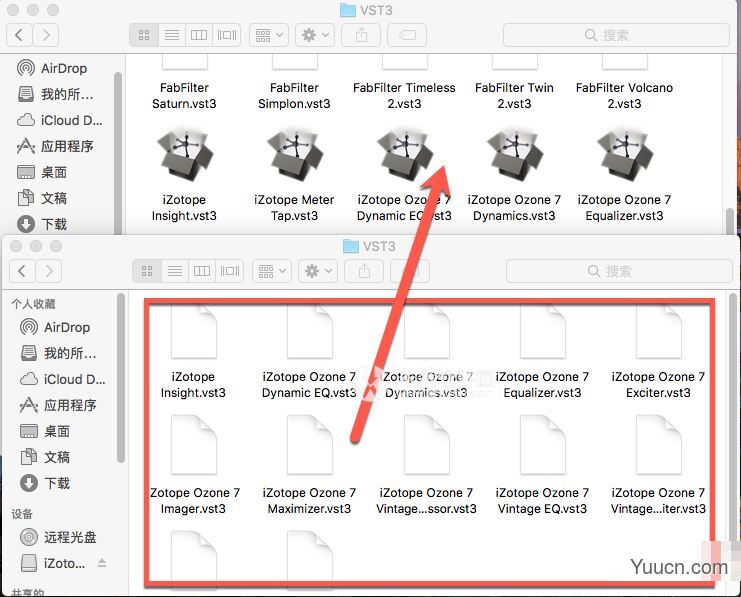Open arrange dropdown in bottom window
This screenshot has width=741, height=597.
pos(271,271)
